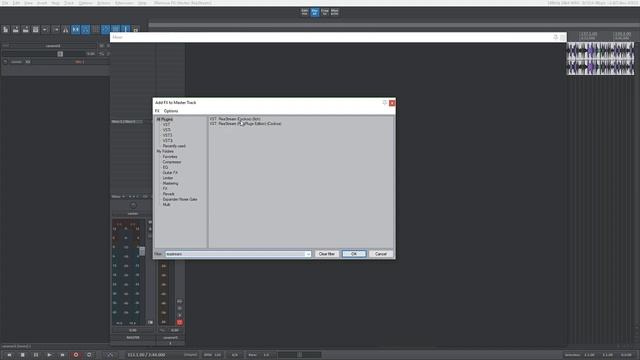Click the New project toolbar icon
Image resolution: width=640 pixels, height=360 pixels.
point(6,29)
